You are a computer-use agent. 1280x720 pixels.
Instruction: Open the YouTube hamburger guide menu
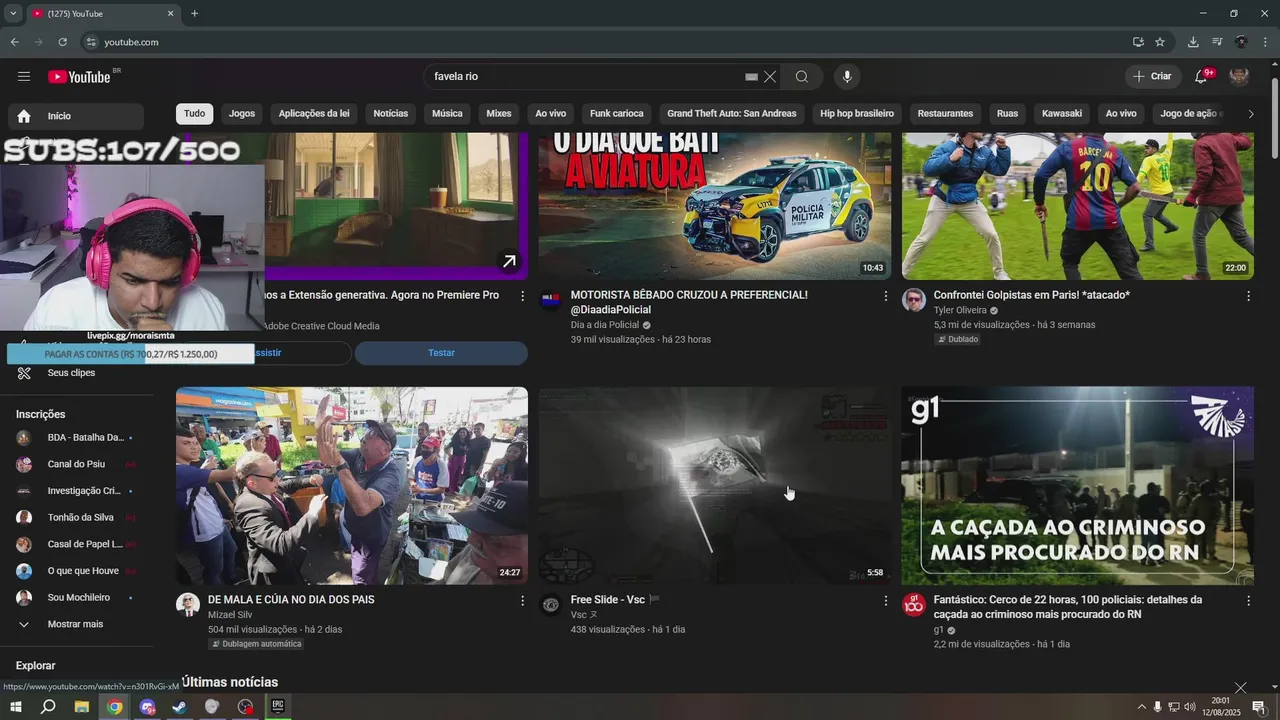[x=24, y=77]
